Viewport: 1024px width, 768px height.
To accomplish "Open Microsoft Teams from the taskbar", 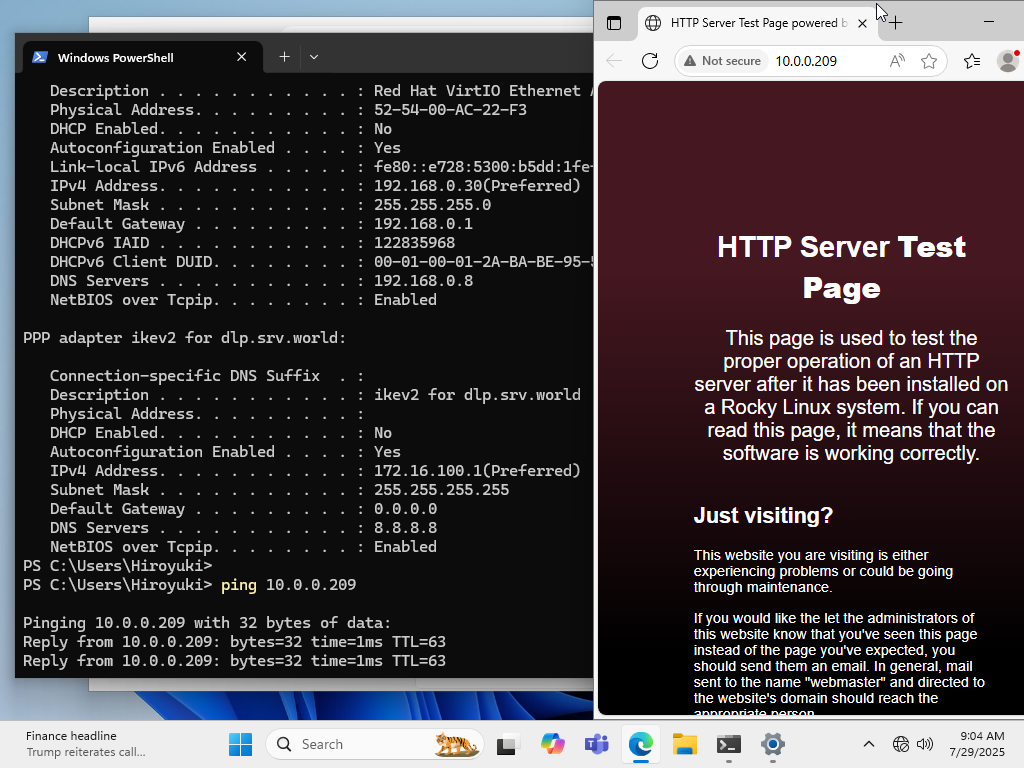I will pyautogui.click(x=596, y=744).
